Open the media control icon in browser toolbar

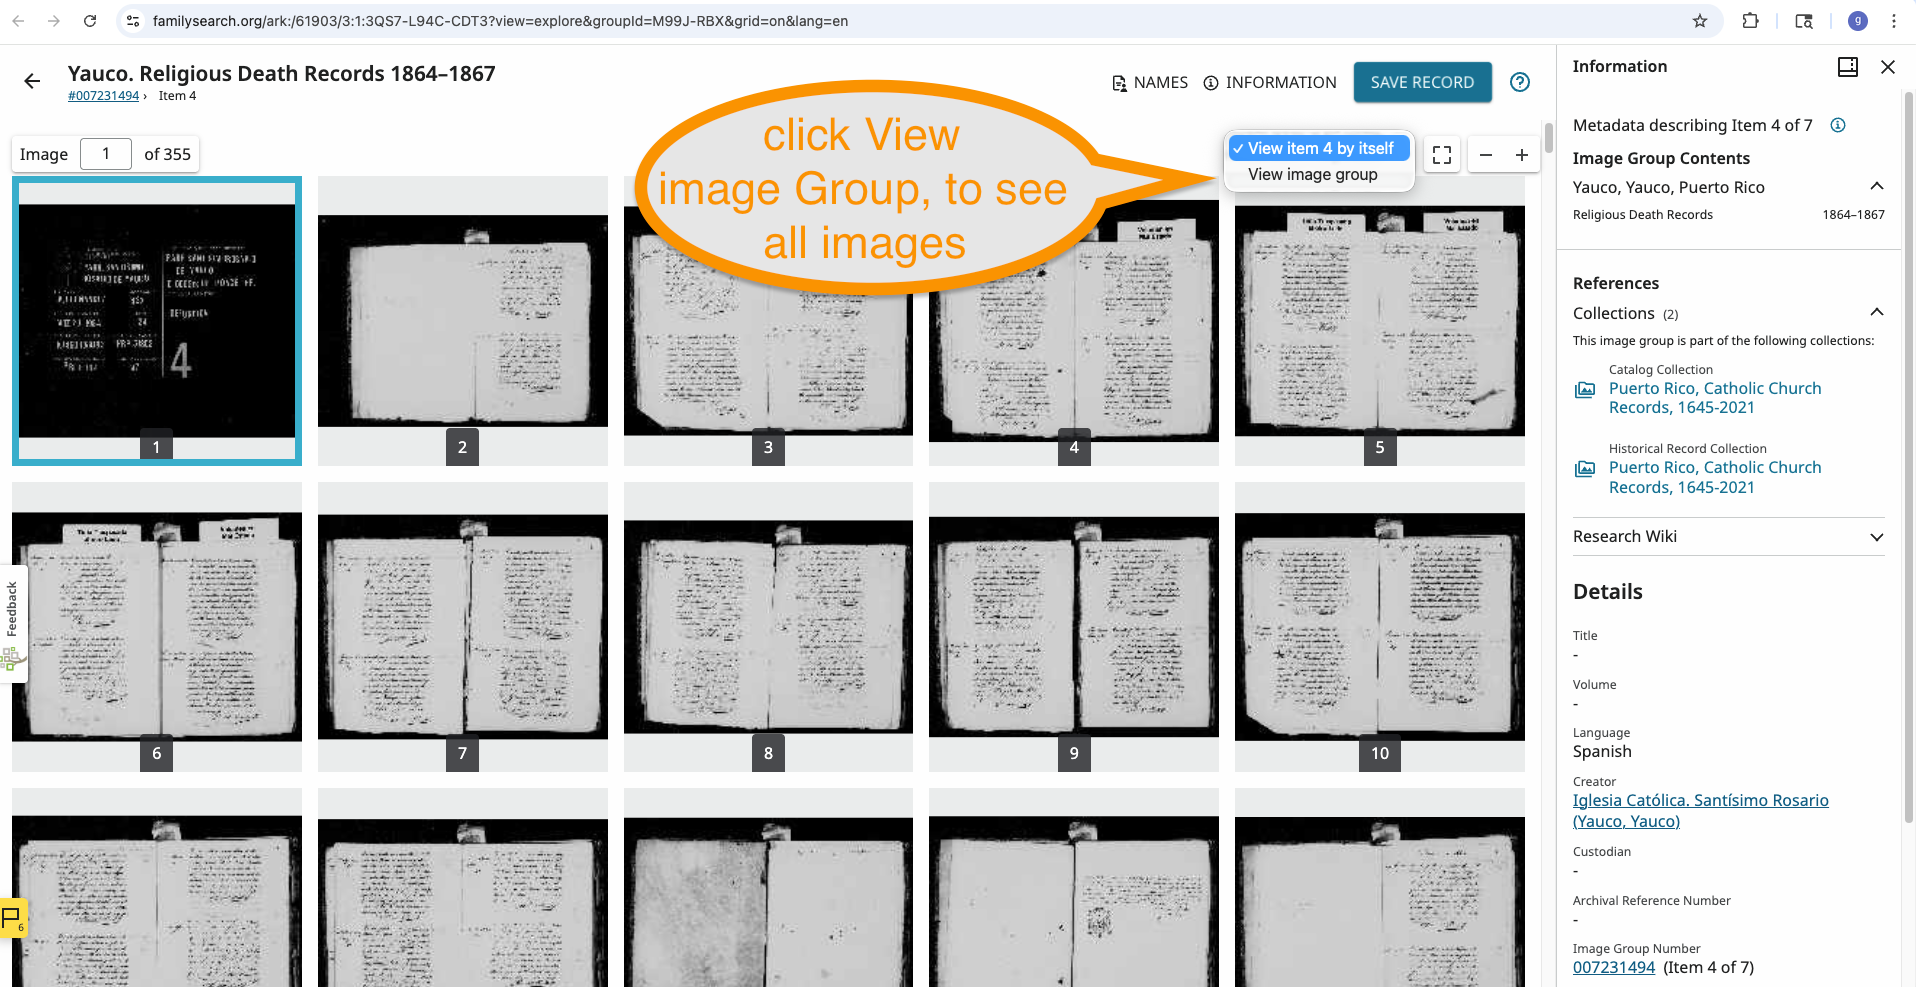[x=1804, y=21]
